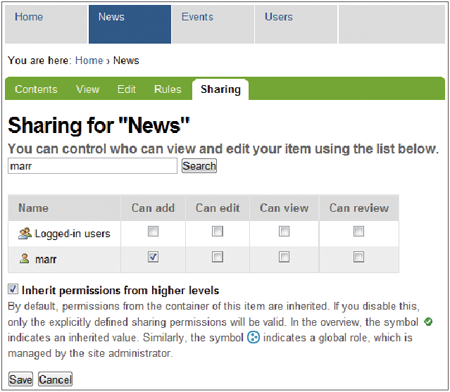The image size is (450, 392).
Task: Click the Logged-in users group icon
Action: click(x=25, y=233)
